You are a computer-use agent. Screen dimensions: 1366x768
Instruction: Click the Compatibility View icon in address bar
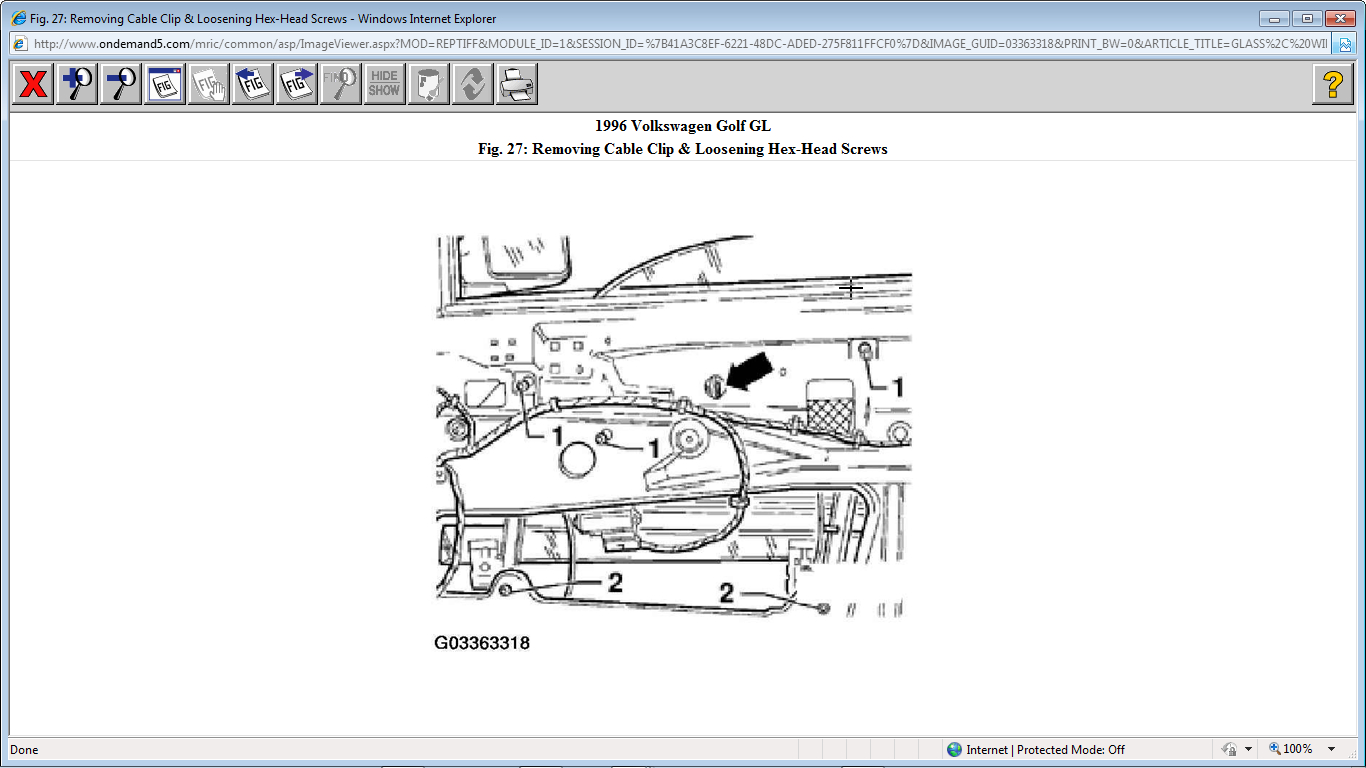point(1345,44)
